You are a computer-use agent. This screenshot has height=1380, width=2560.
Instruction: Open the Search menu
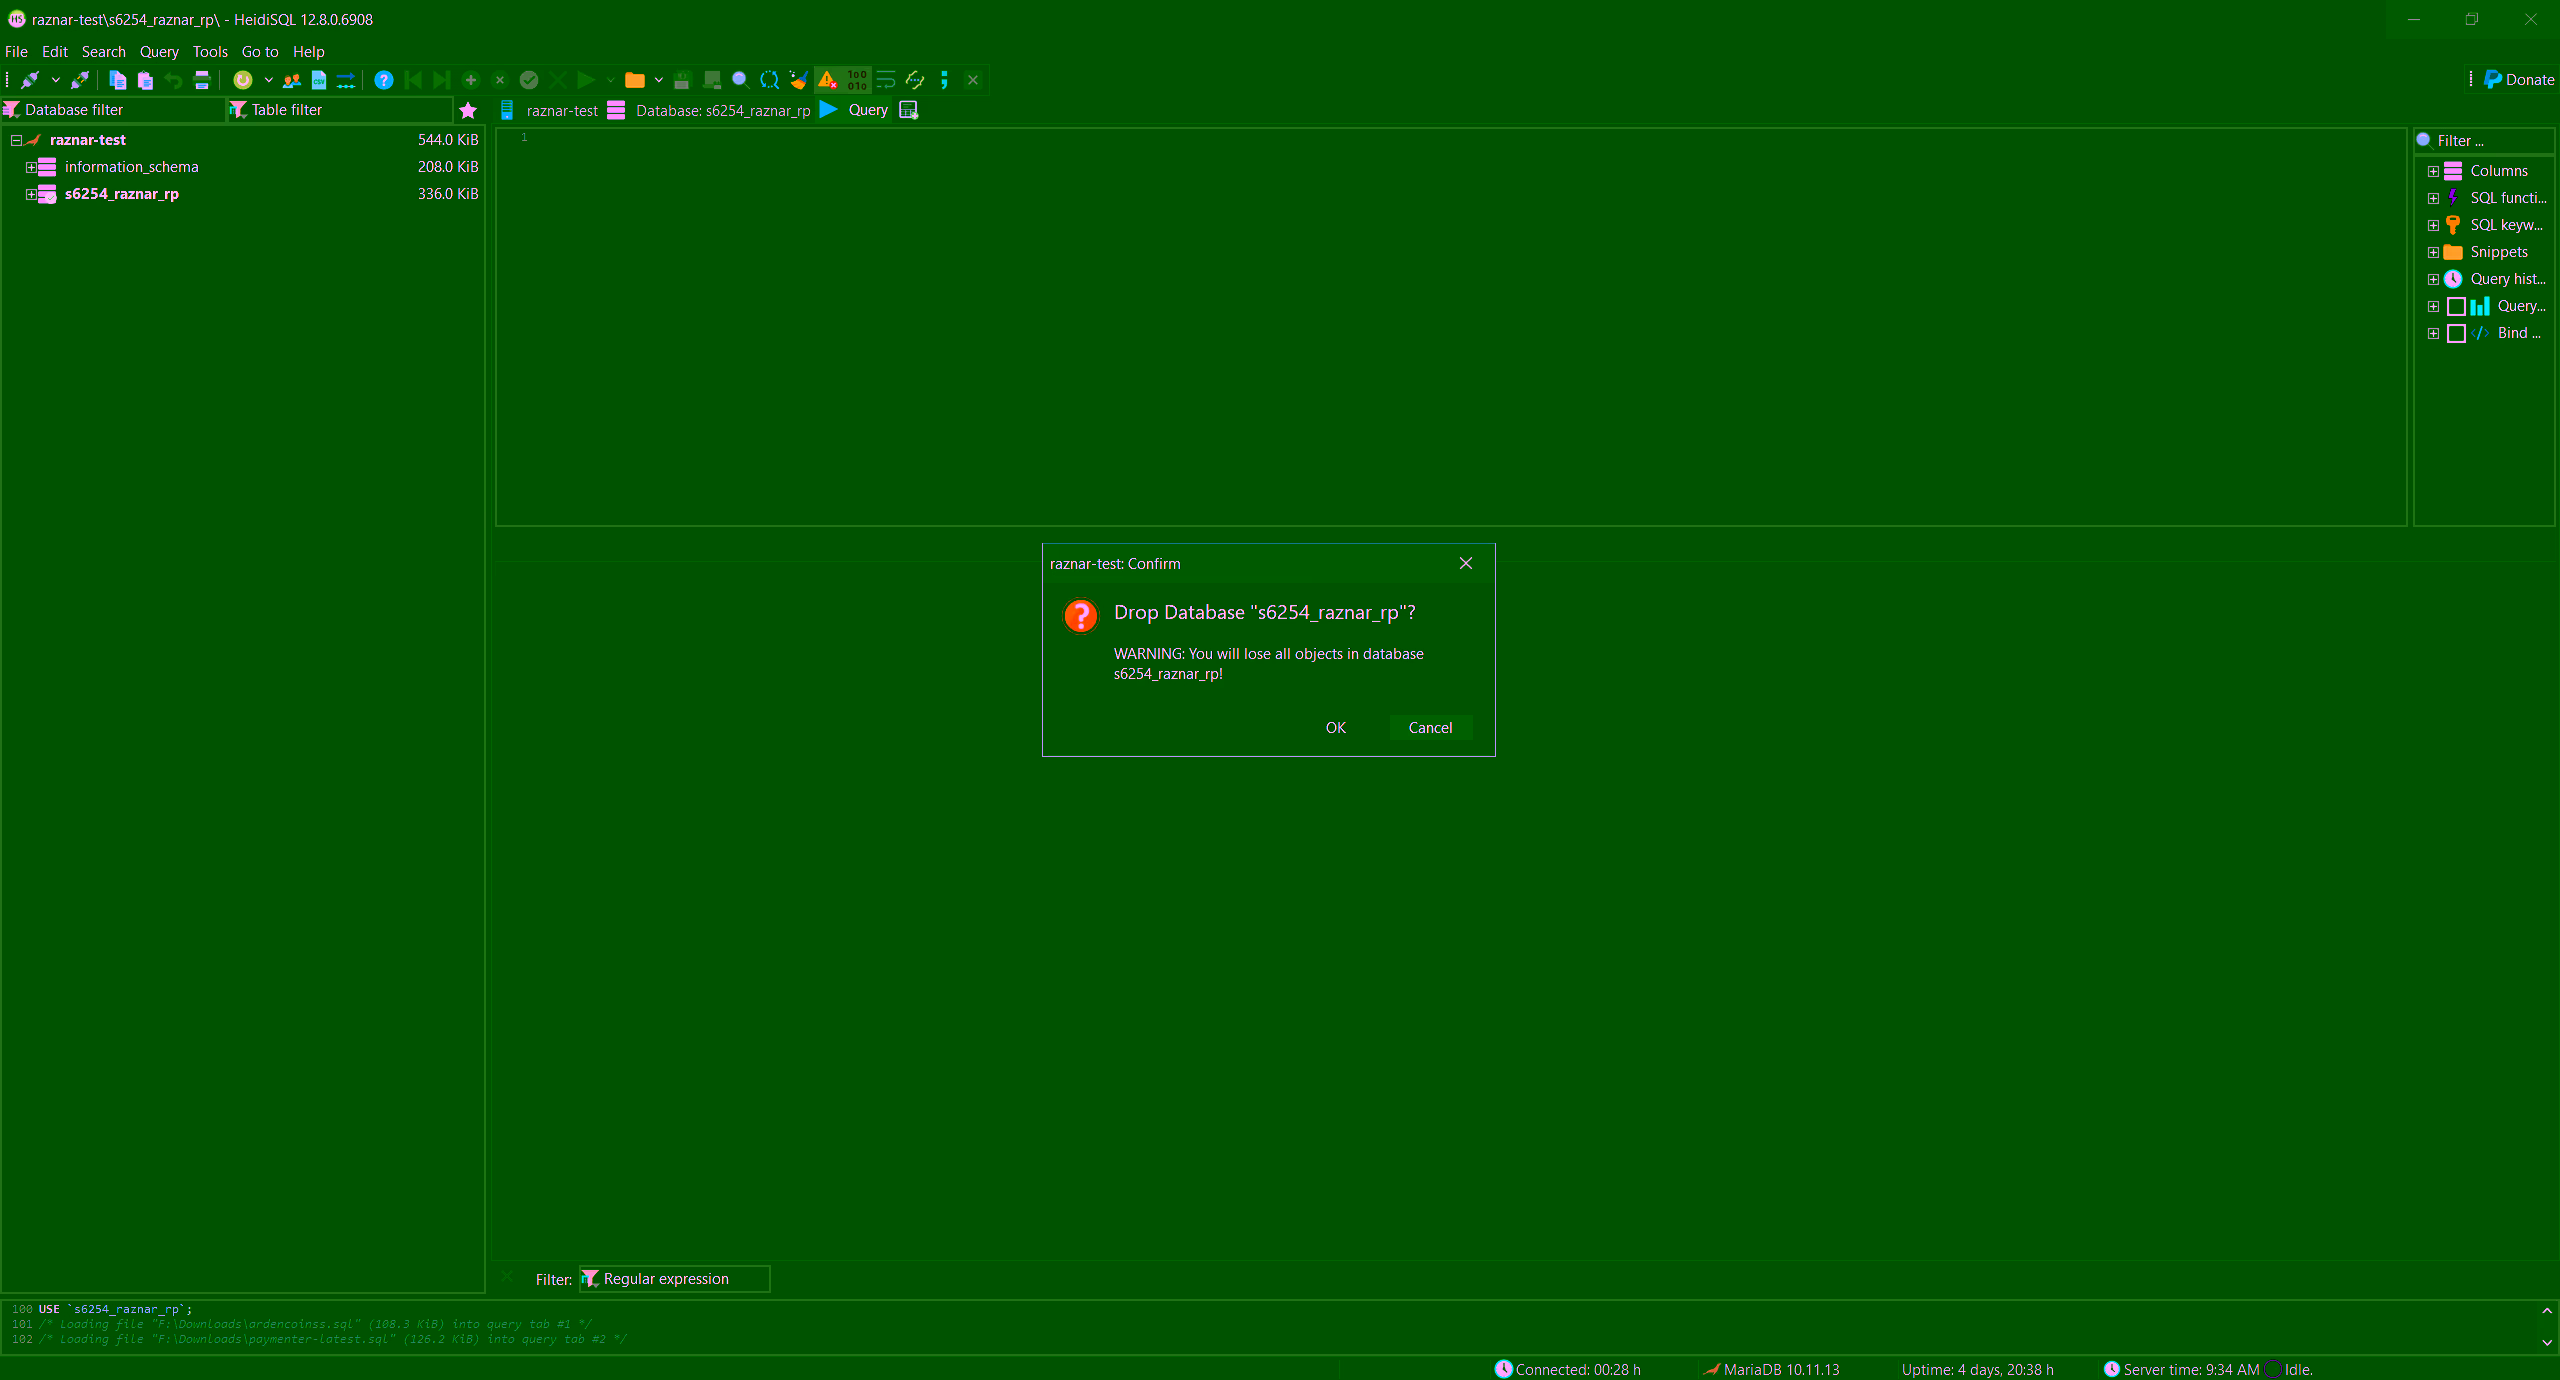[104, 52]
